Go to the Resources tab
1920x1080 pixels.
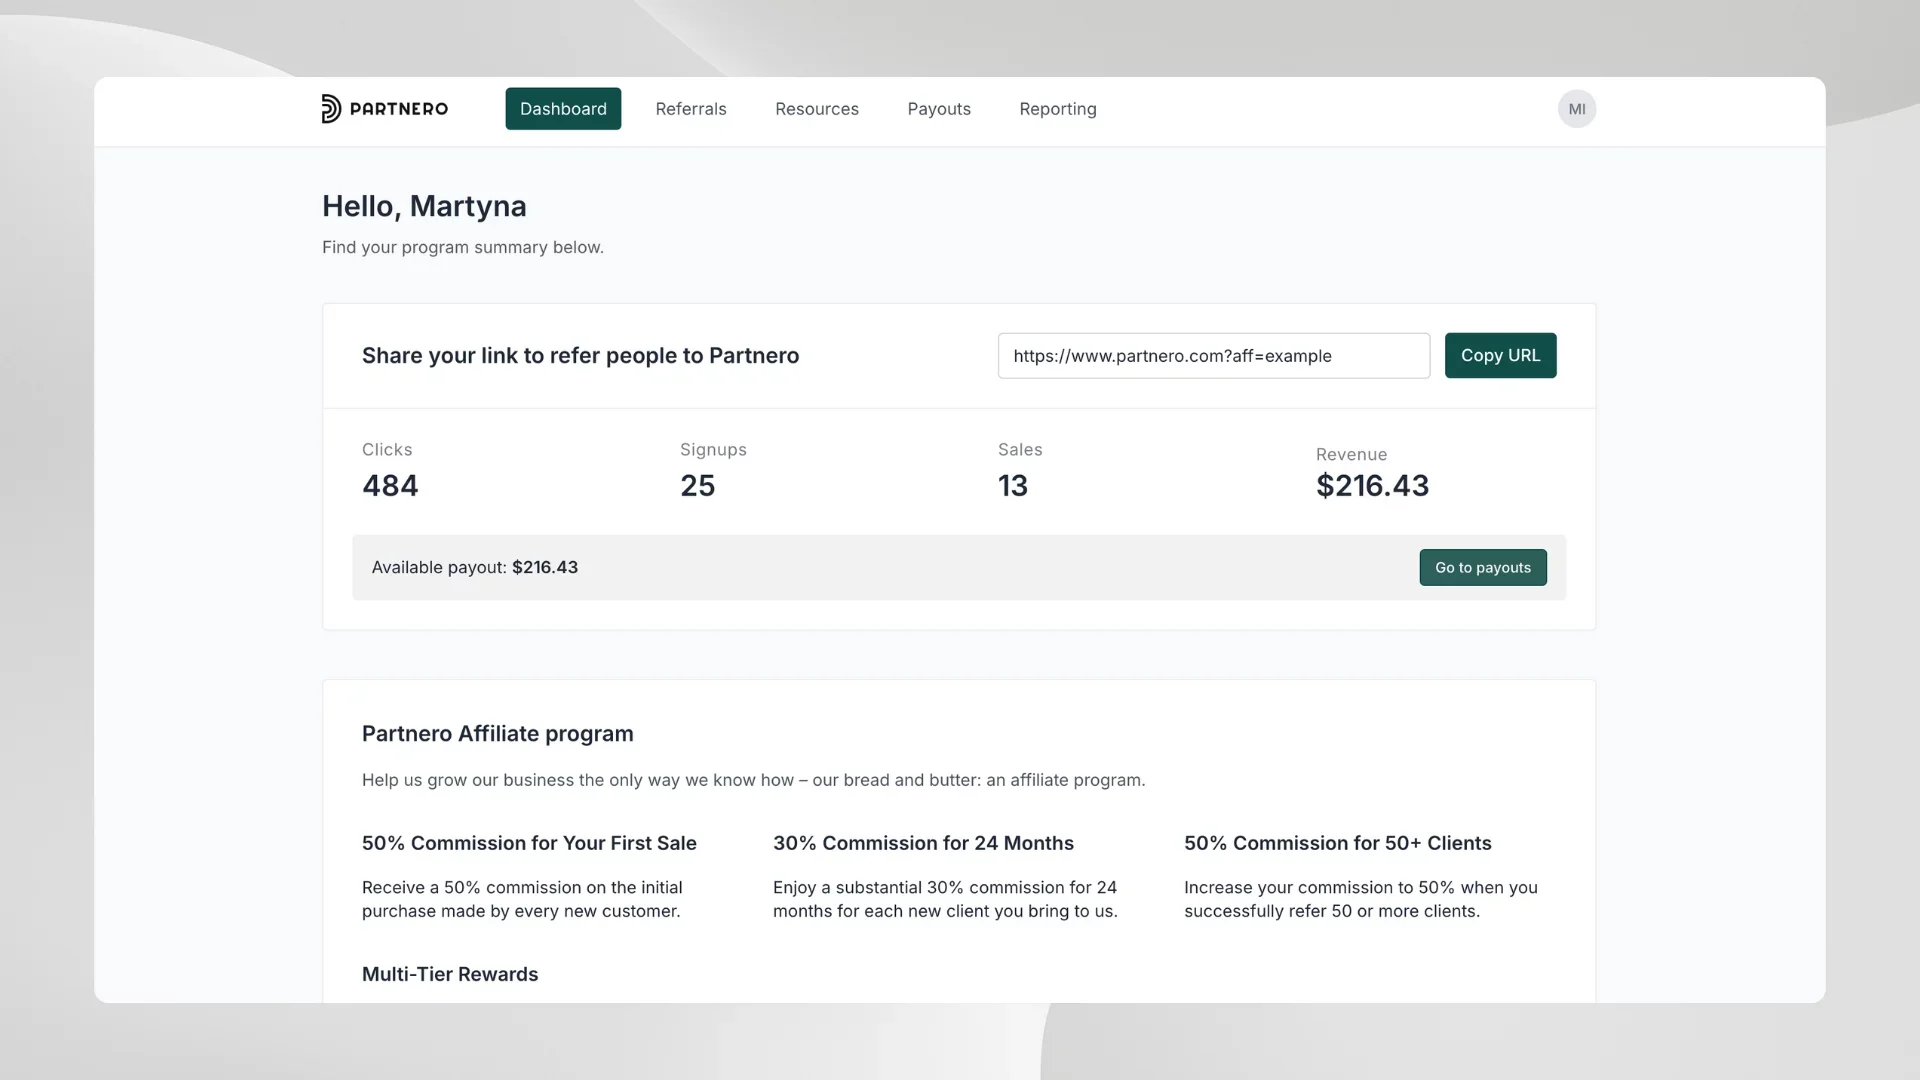(x=817, y=109)
